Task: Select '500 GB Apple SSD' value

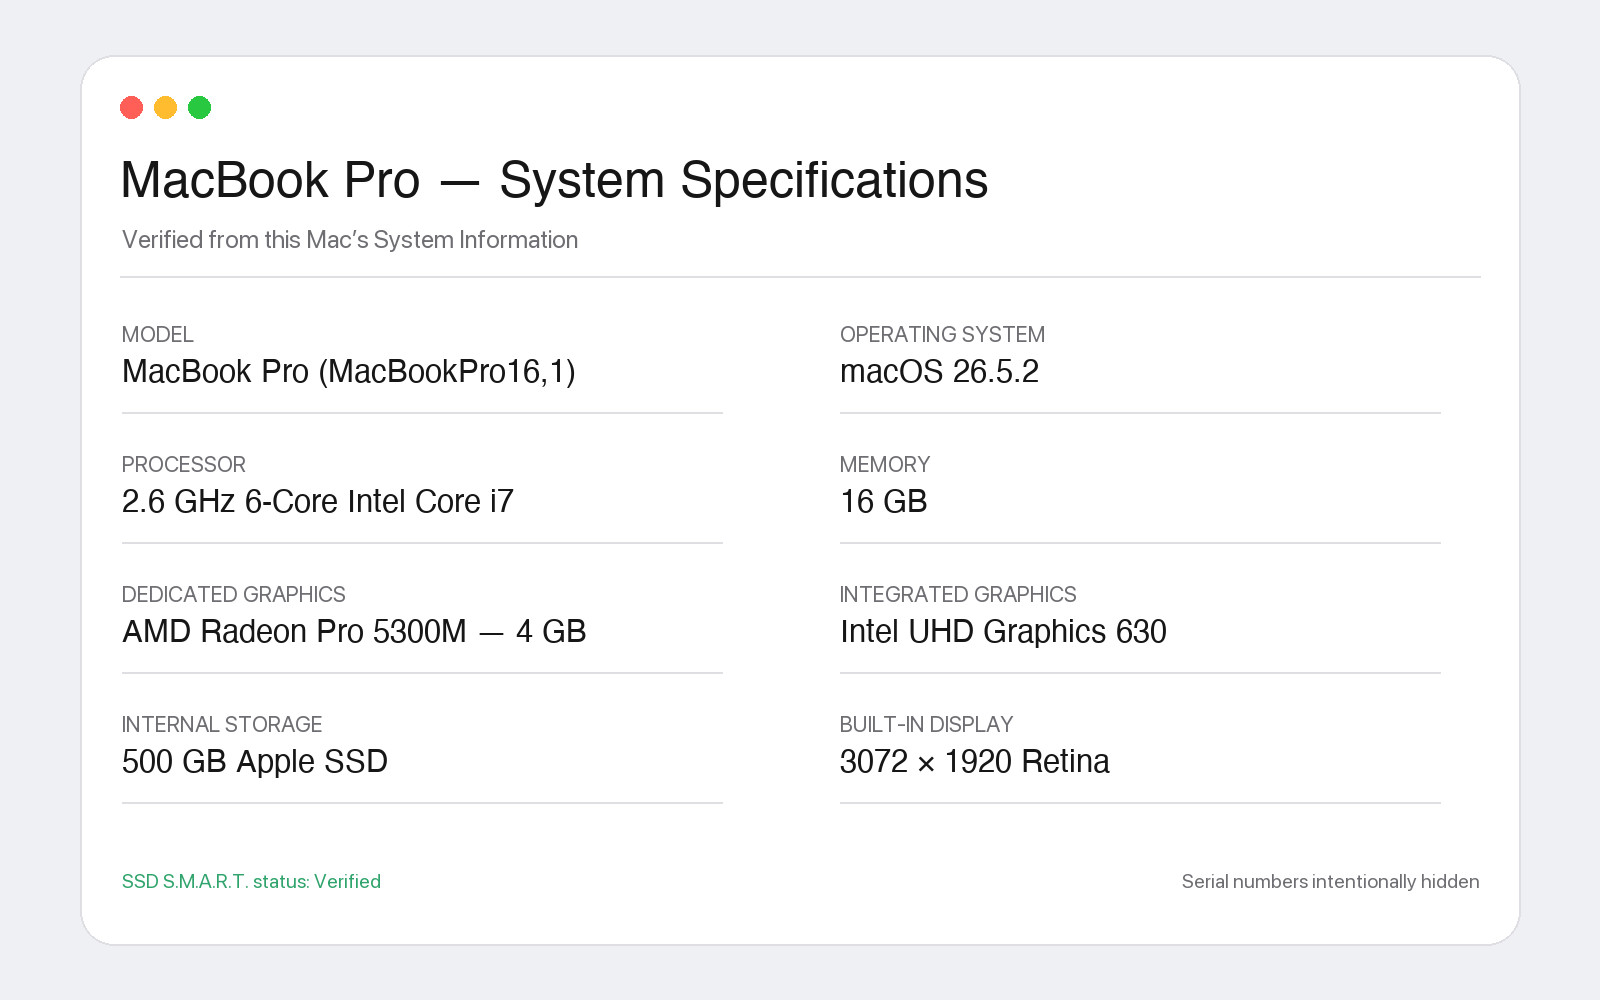Action: tap(254, 762)
